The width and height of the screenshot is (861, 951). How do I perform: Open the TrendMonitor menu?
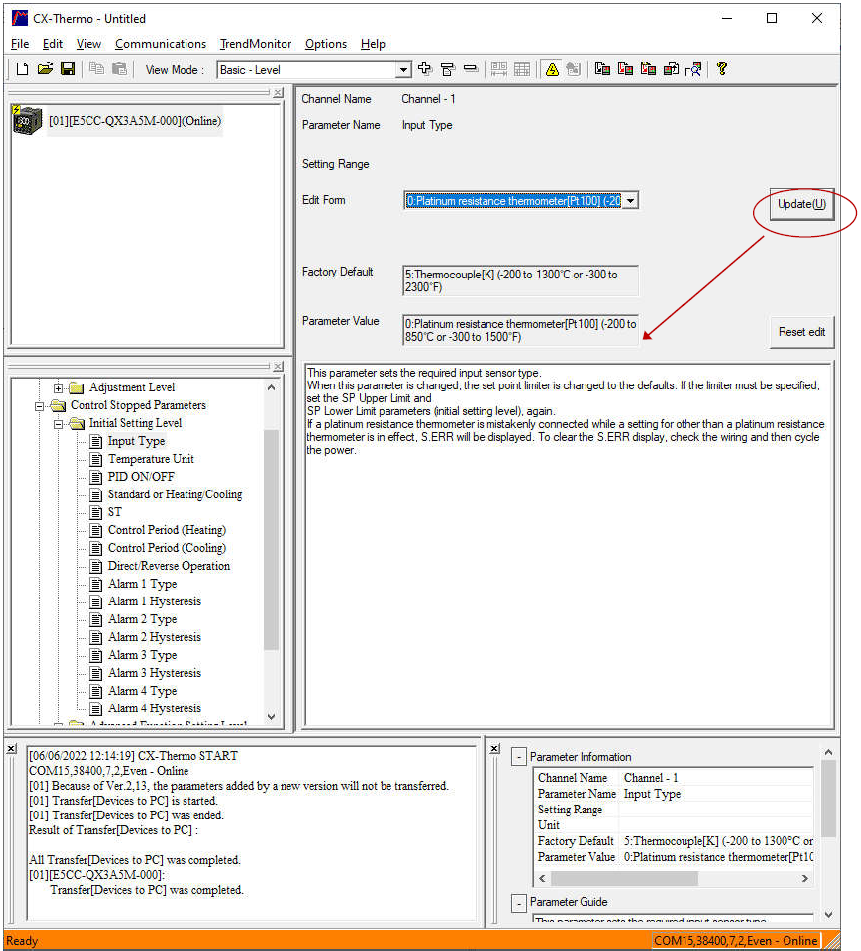(x=255, y=44)
